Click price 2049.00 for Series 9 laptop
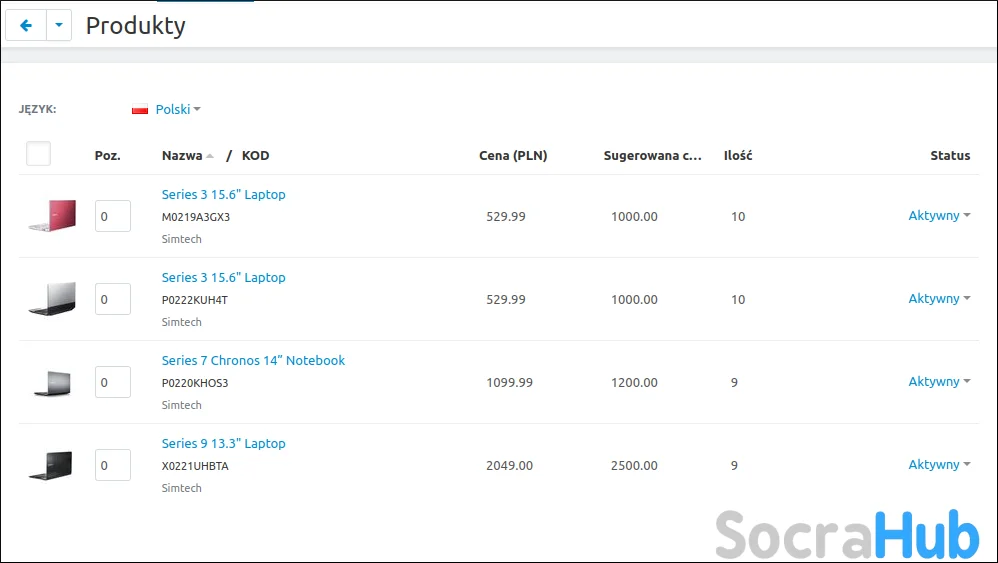Viewport: 998px width, 563px height. click(x=509, y=466)
